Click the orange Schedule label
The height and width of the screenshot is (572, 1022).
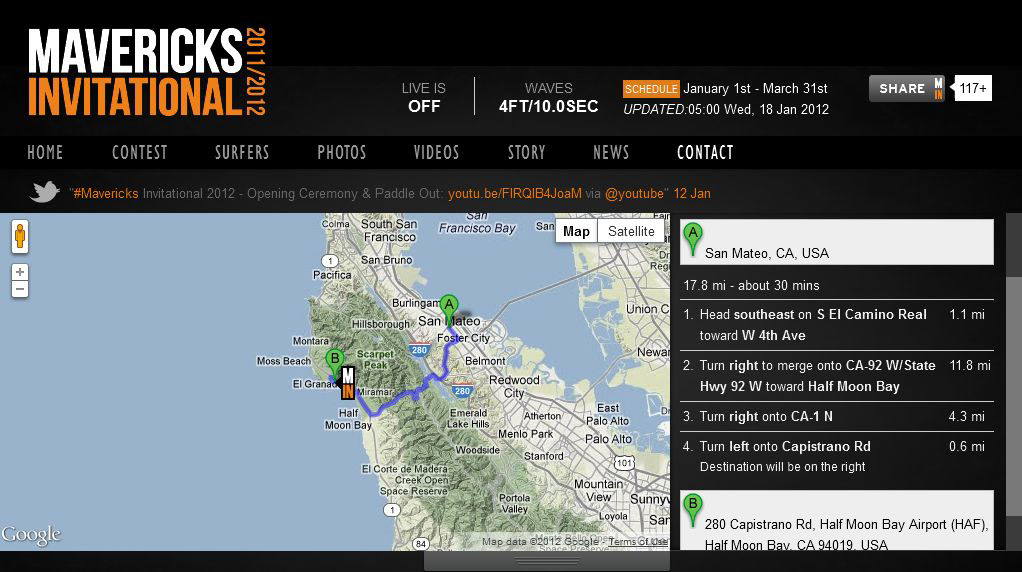[x=651, y=89]
